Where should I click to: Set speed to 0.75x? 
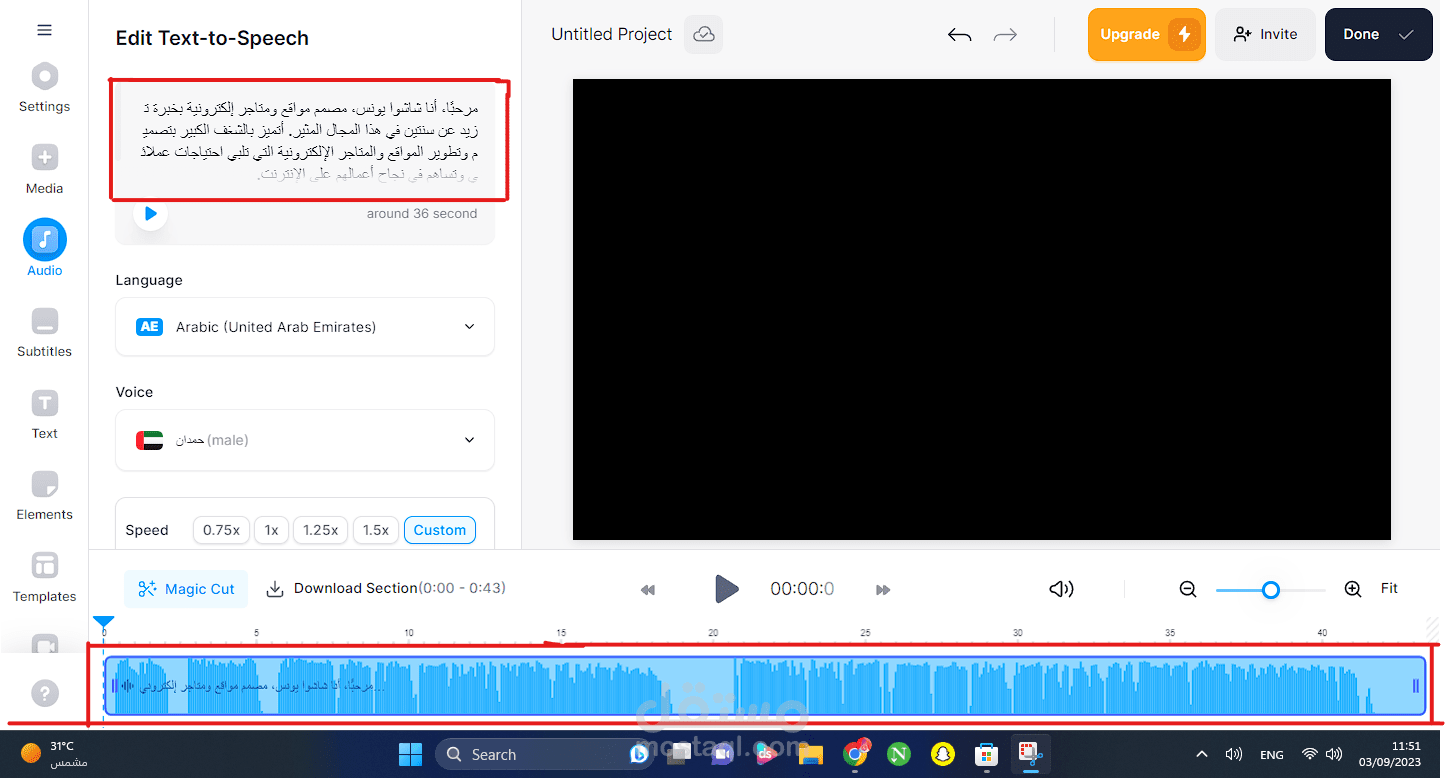[x=221, y=530]
